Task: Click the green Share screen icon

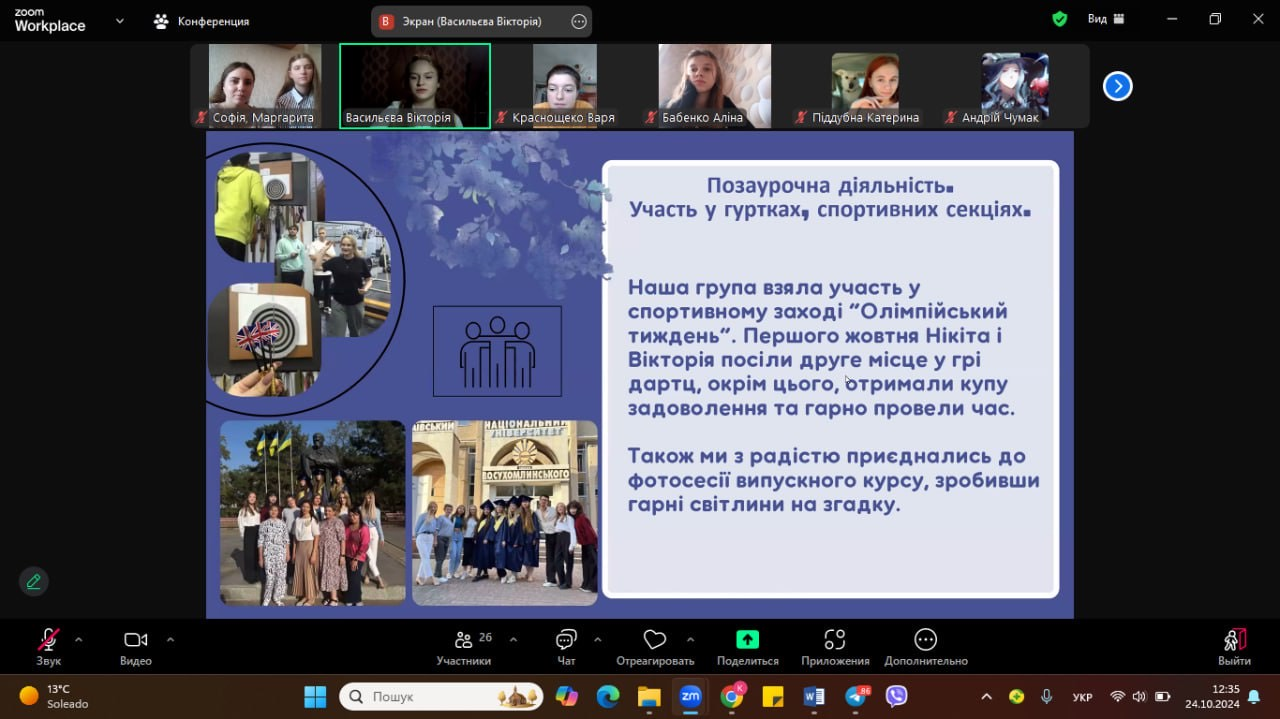Action: click(x=747, y=640)
